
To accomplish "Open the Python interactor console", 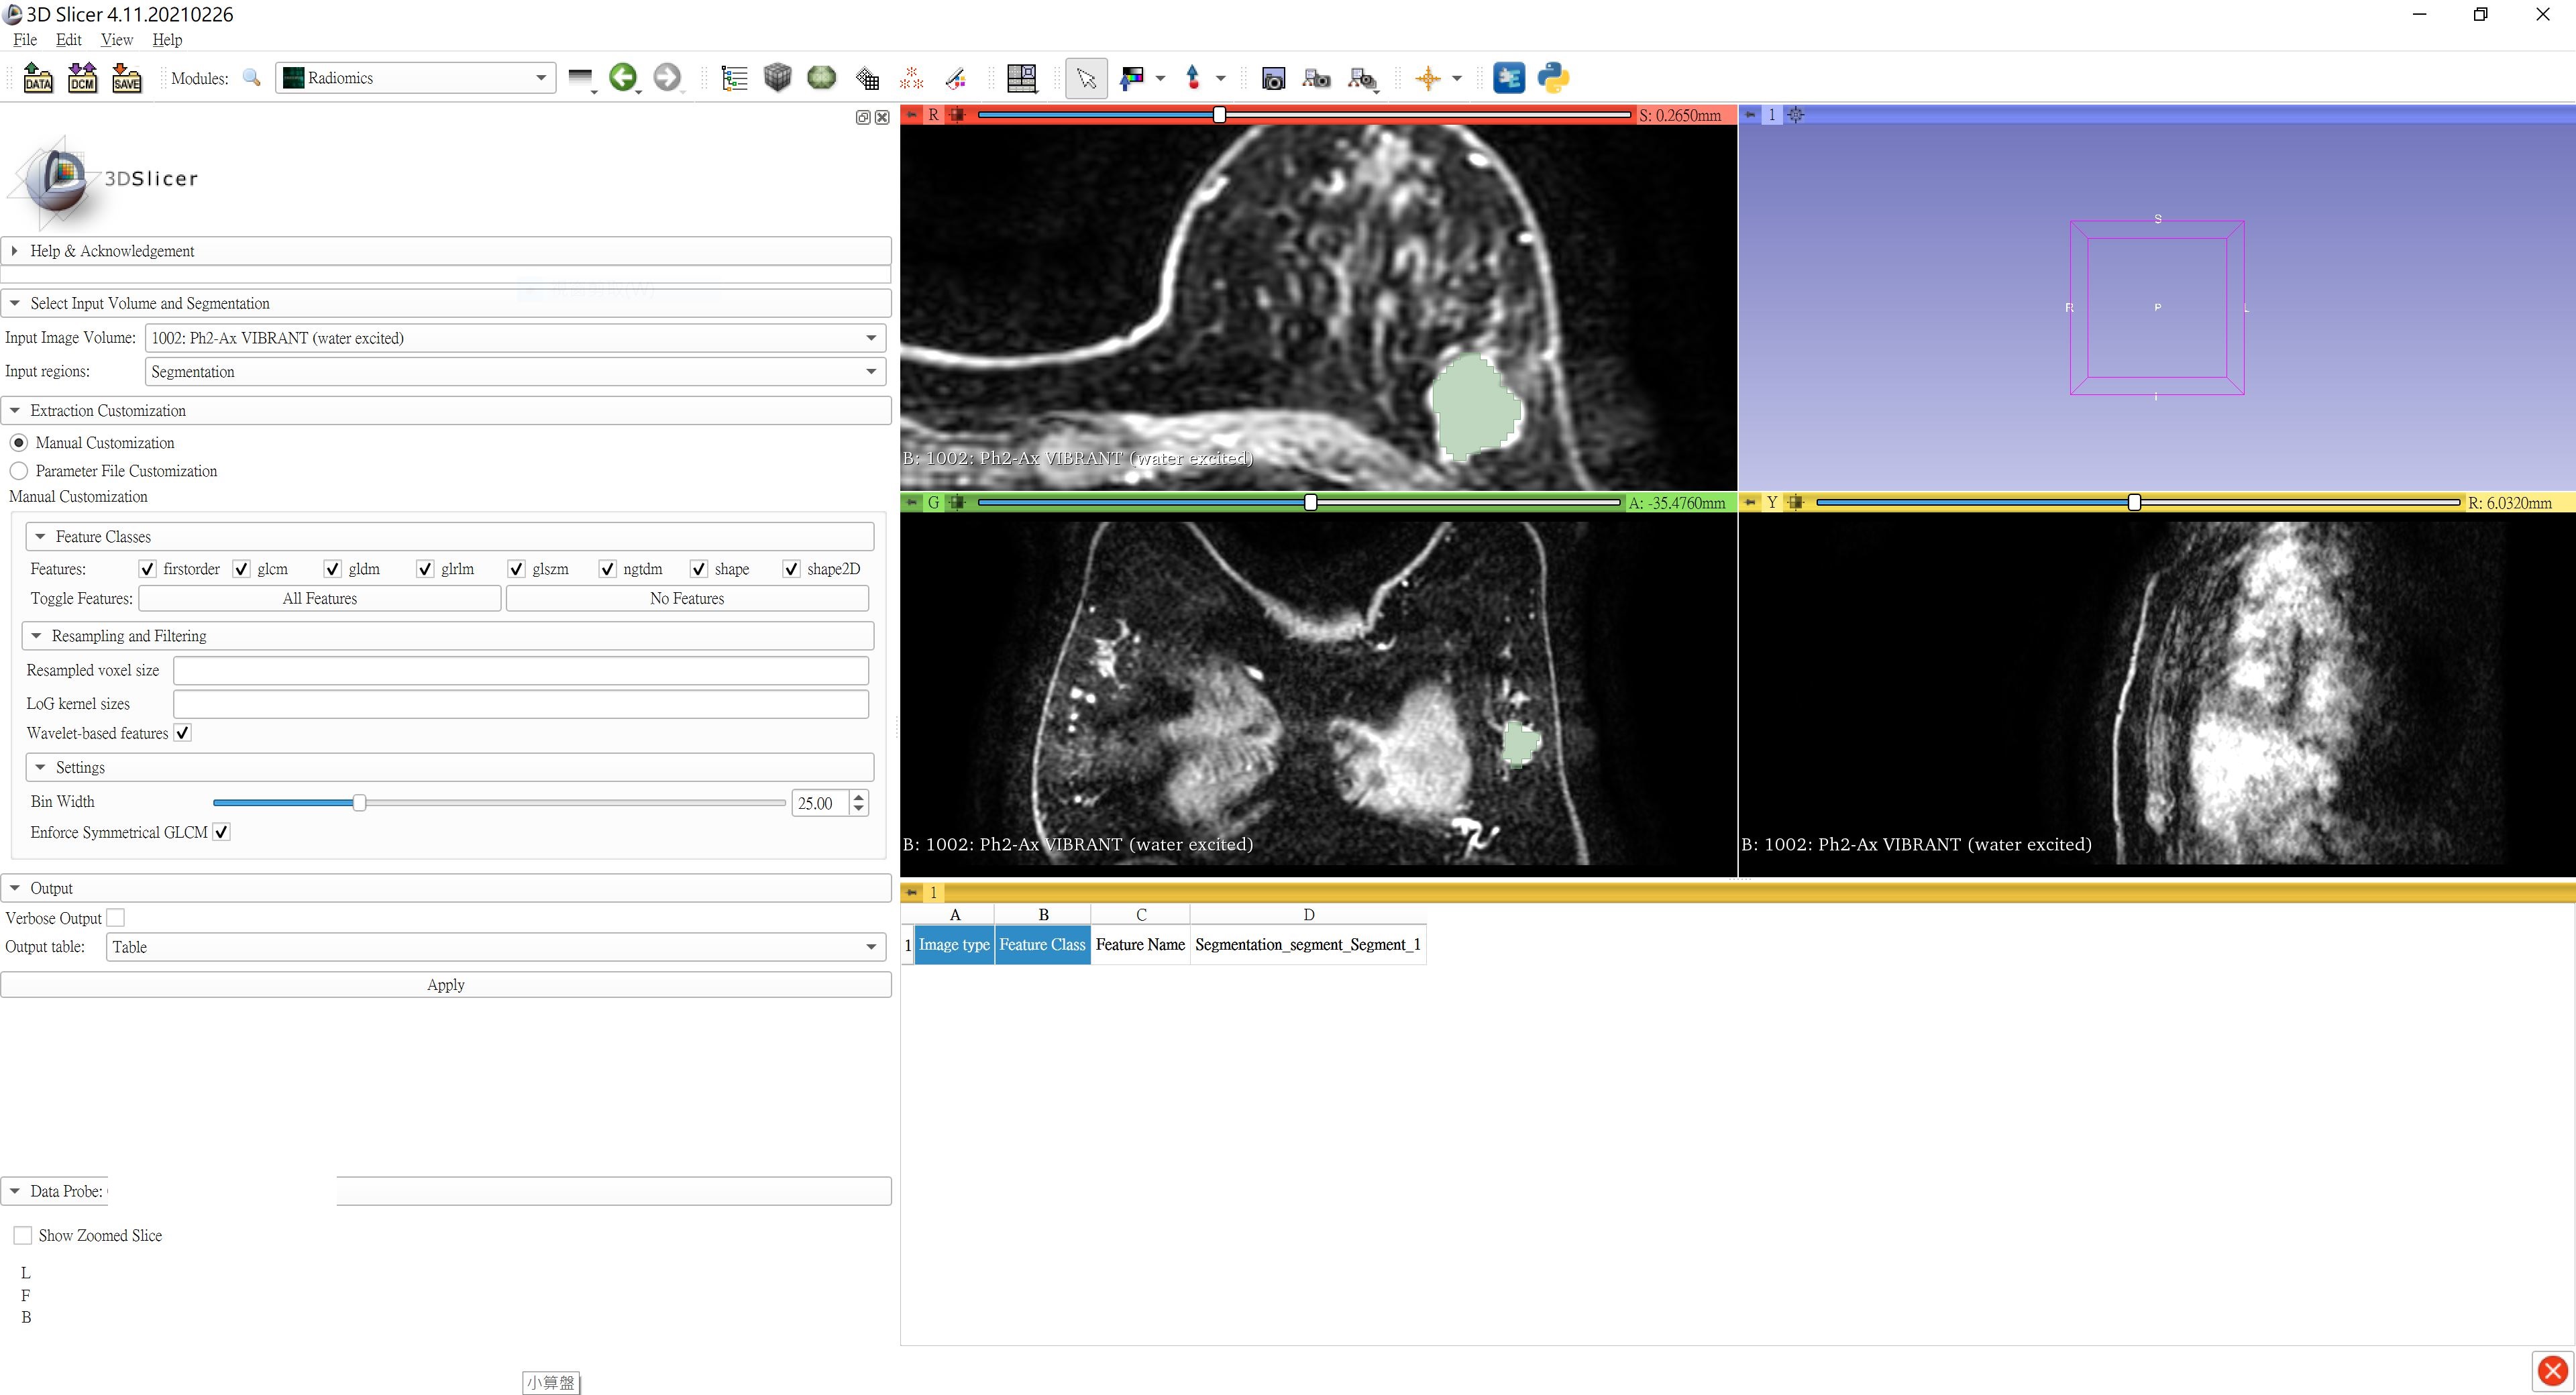I will point(1553,78).
